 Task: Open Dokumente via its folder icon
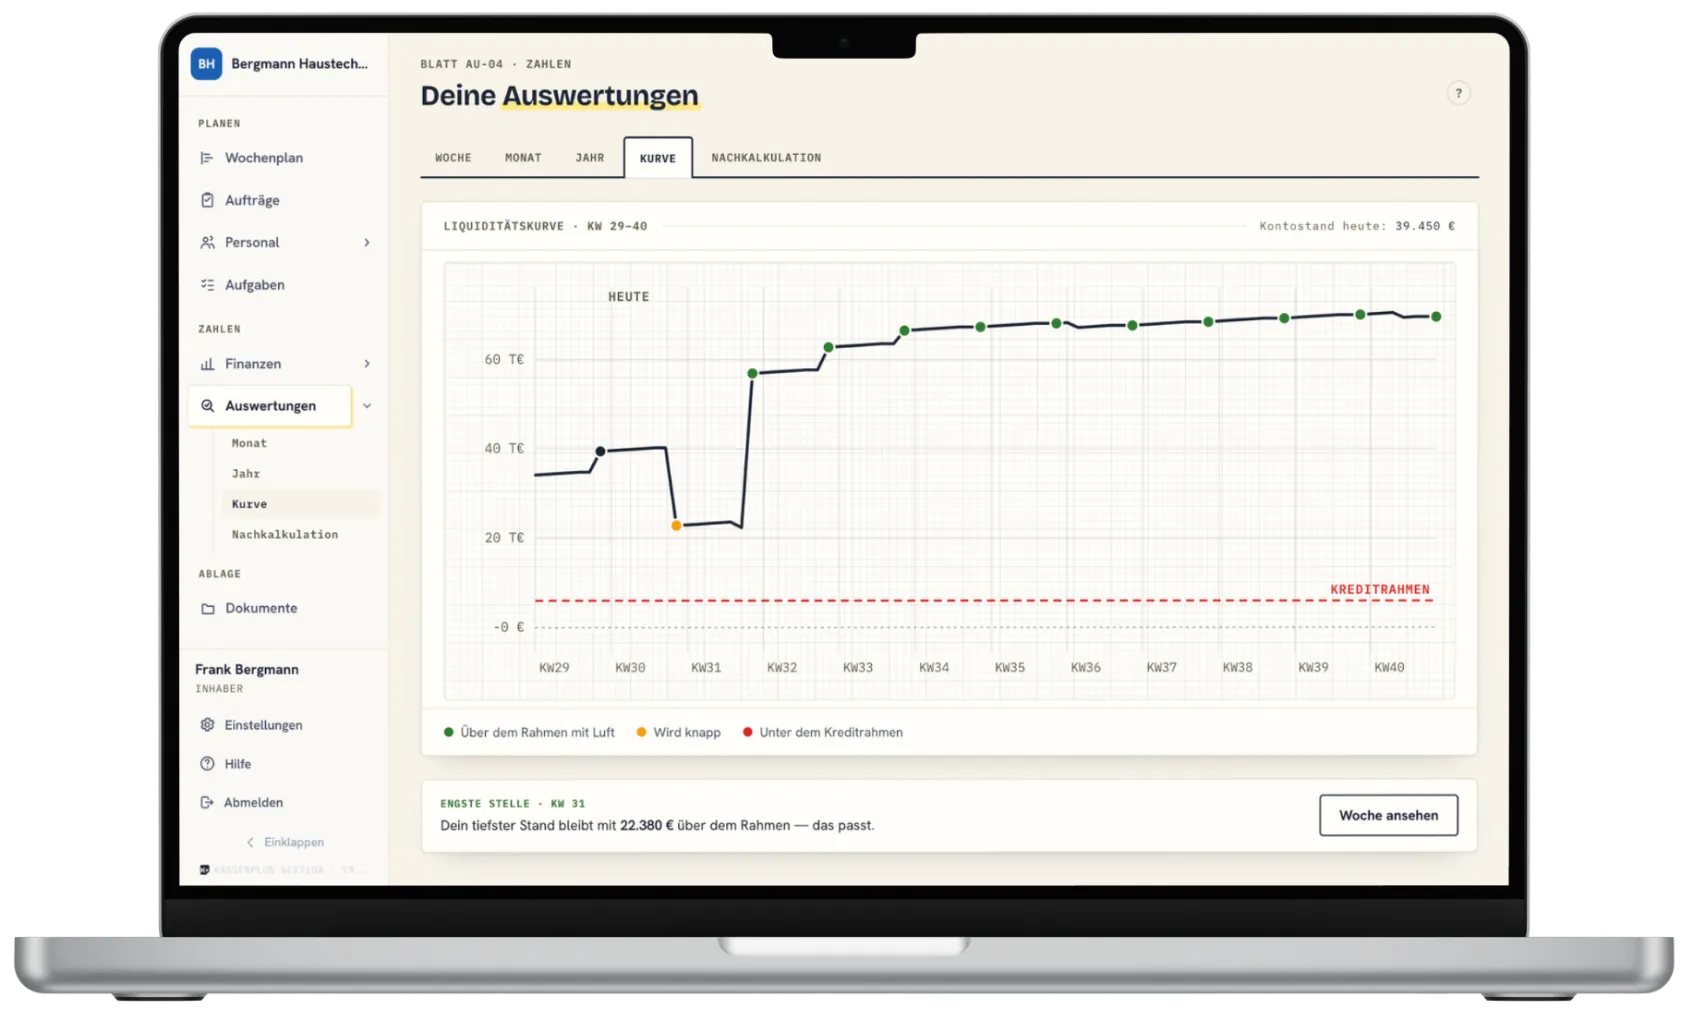pos(208,608)
